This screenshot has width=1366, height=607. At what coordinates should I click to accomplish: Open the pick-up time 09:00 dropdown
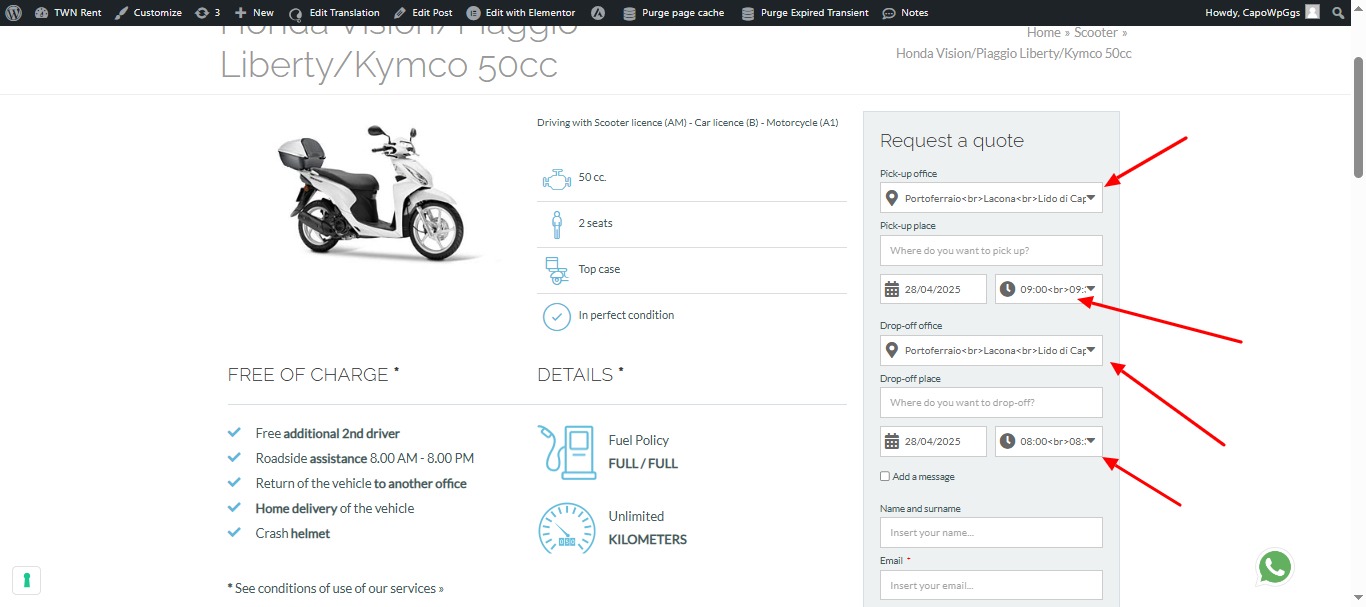click(1049, 289)
